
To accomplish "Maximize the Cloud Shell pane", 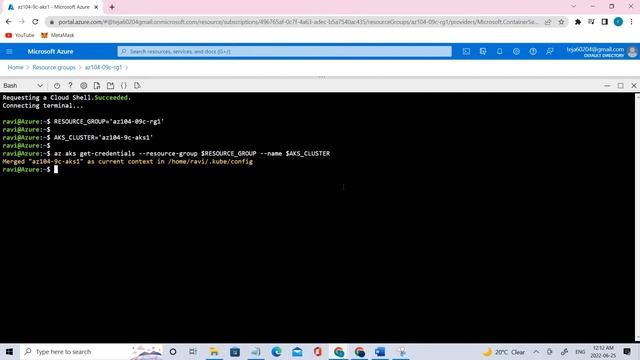I will [620, 86].
